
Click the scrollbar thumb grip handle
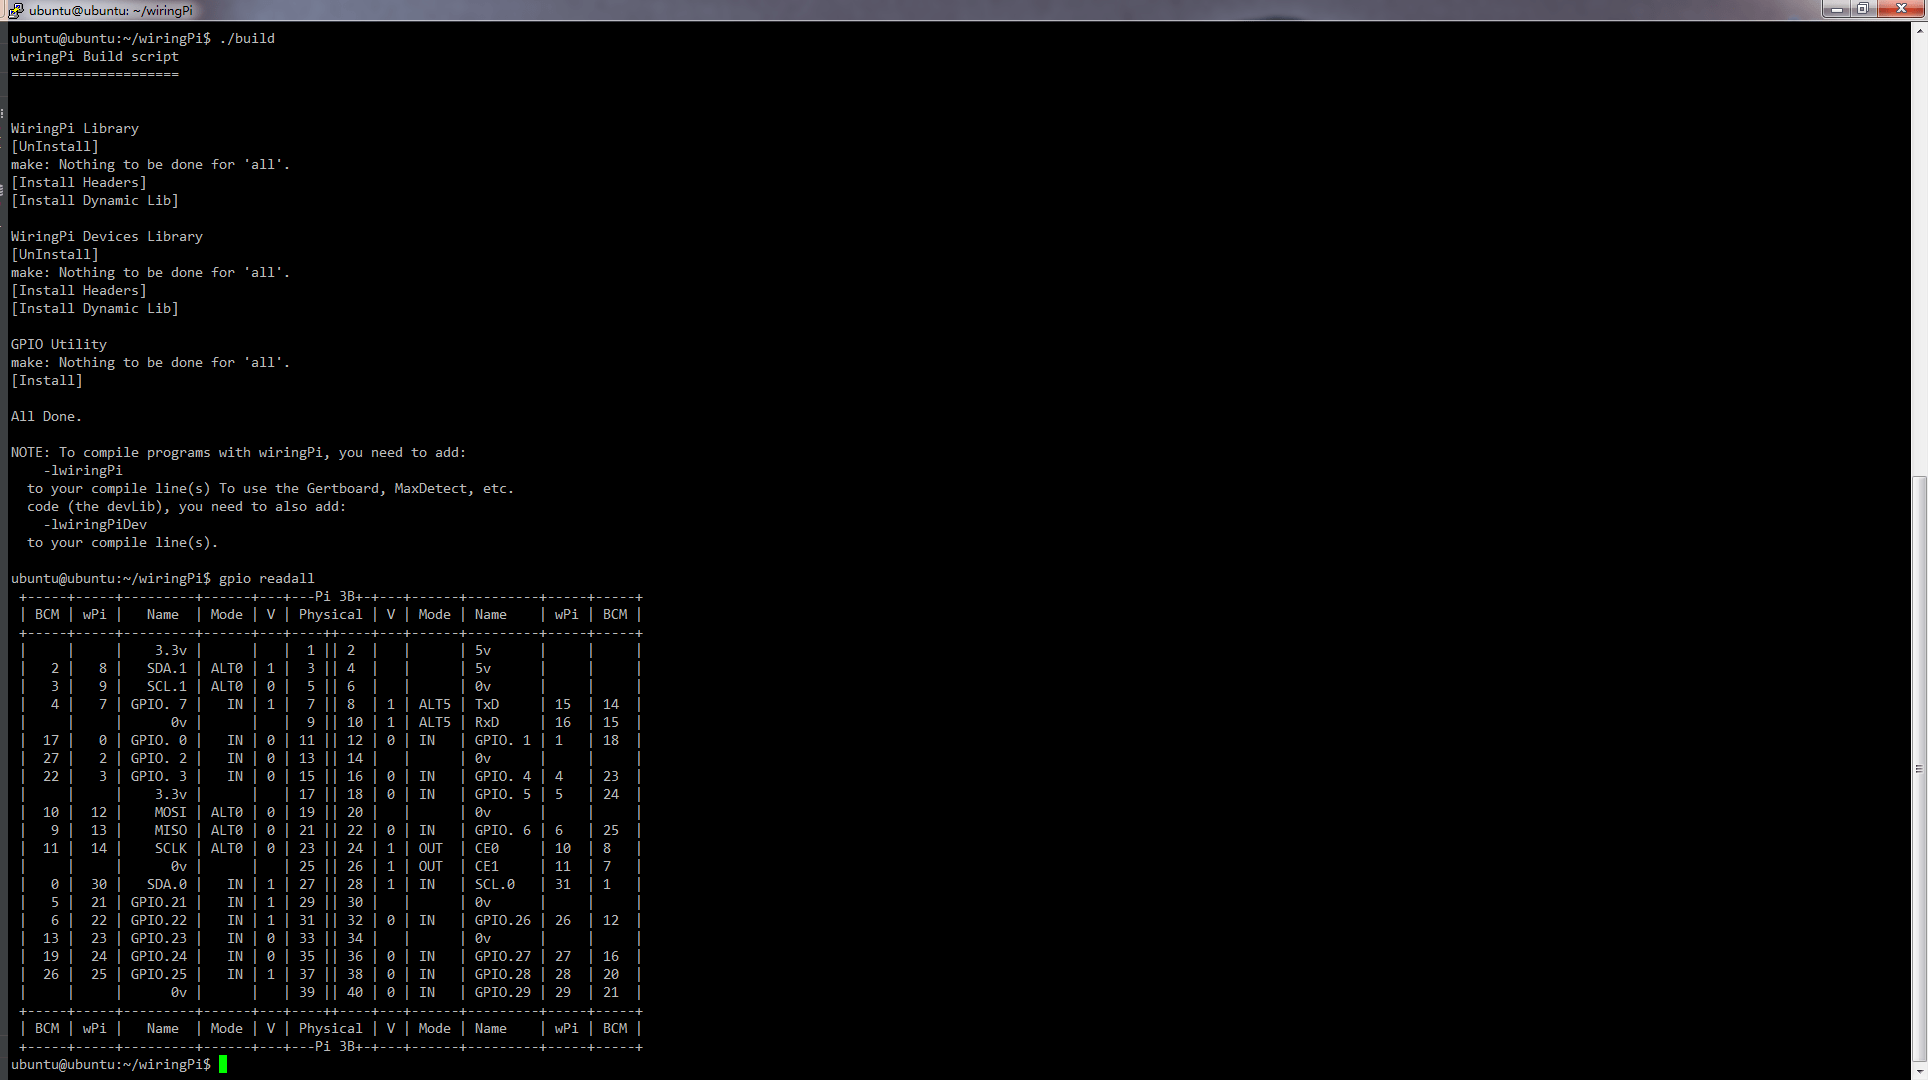1919,769
